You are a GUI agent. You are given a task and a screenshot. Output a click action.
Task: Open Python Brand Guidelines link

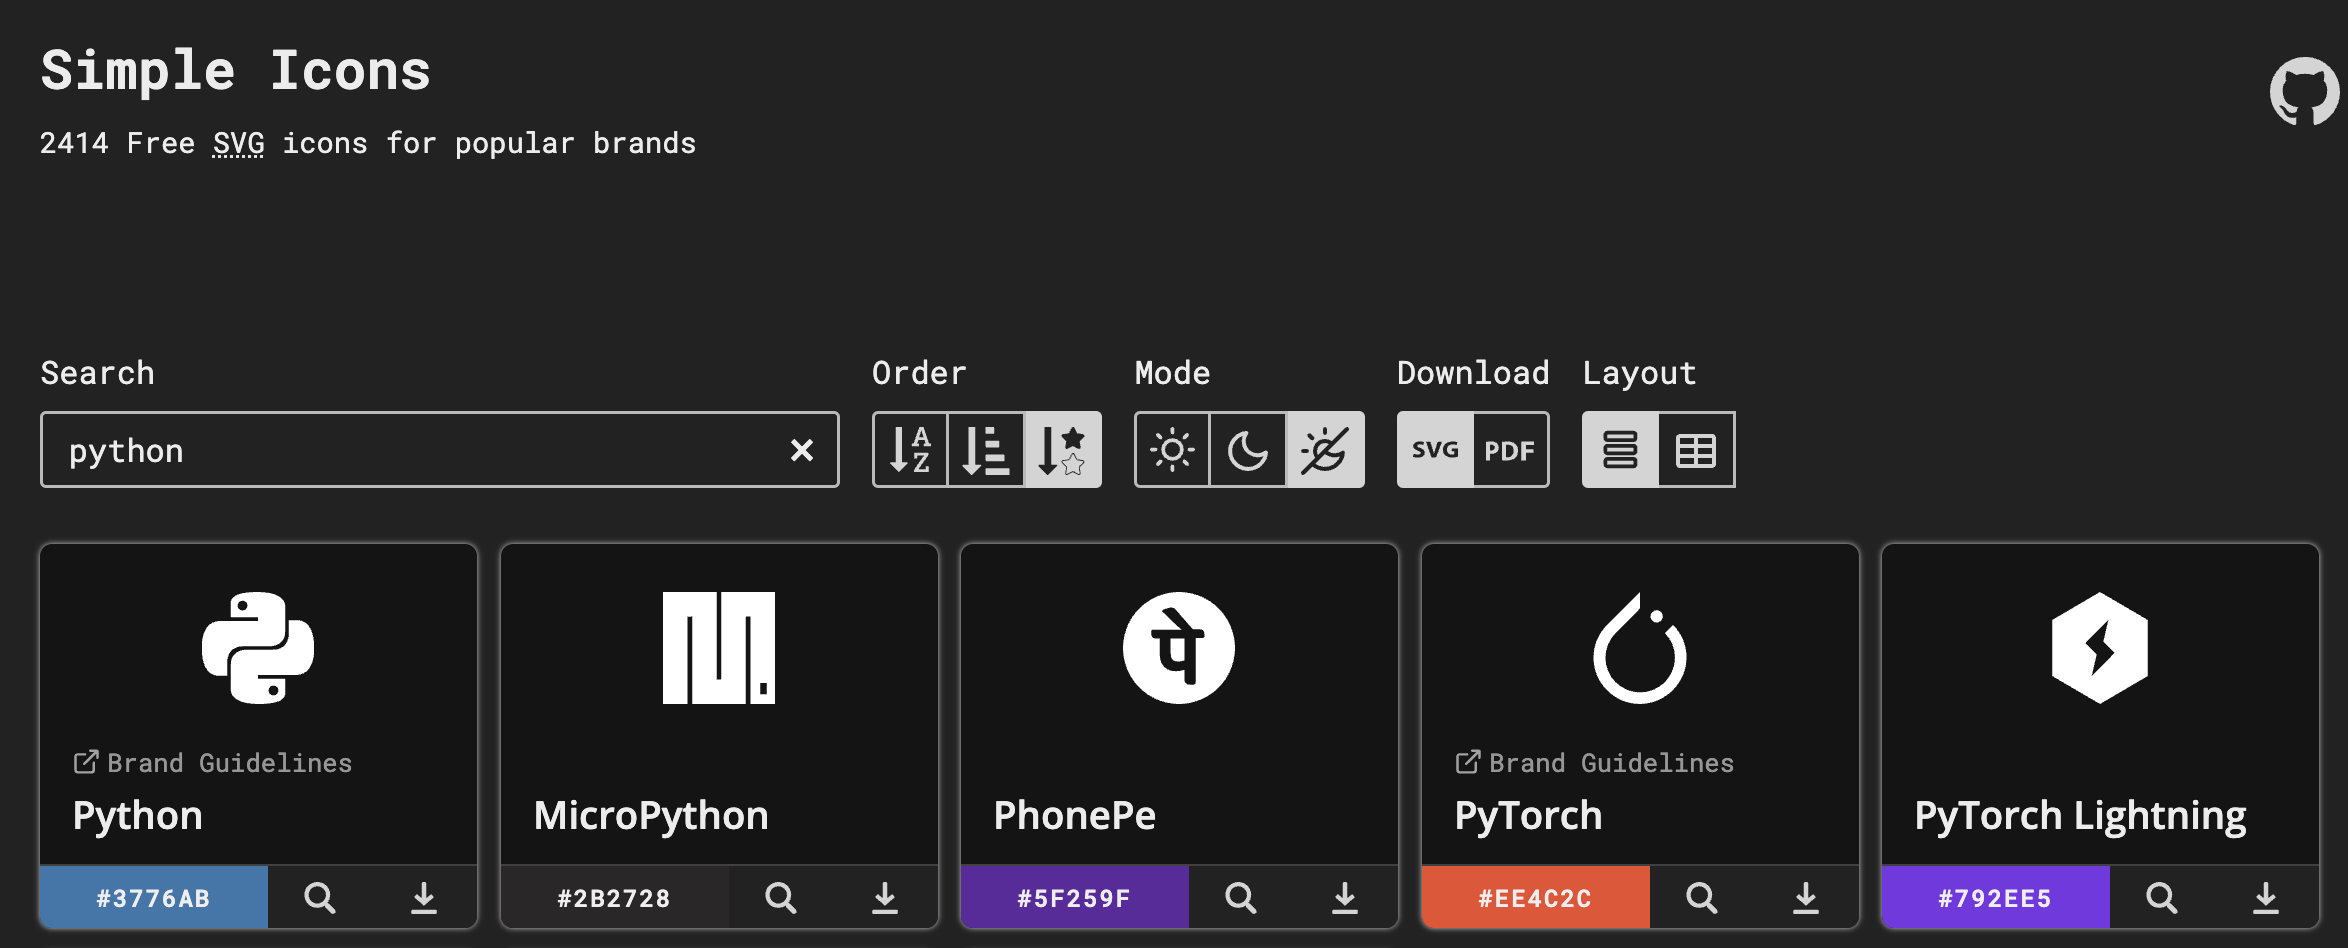(x=213, y=763)
